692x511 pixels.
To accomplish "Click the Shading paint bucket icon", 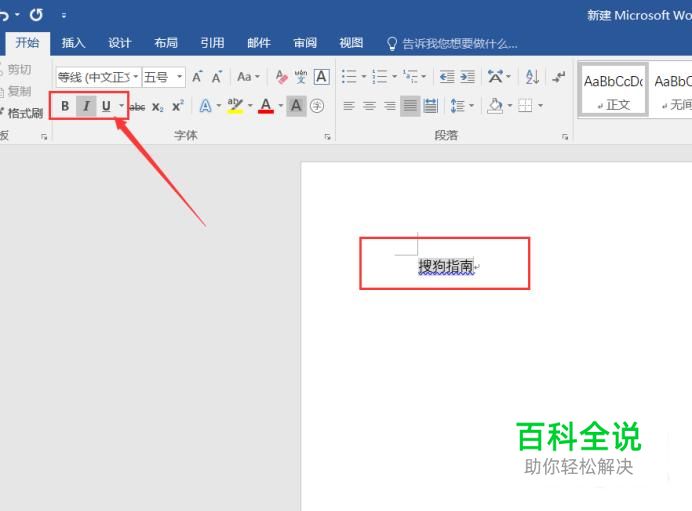I will (495, 106).
